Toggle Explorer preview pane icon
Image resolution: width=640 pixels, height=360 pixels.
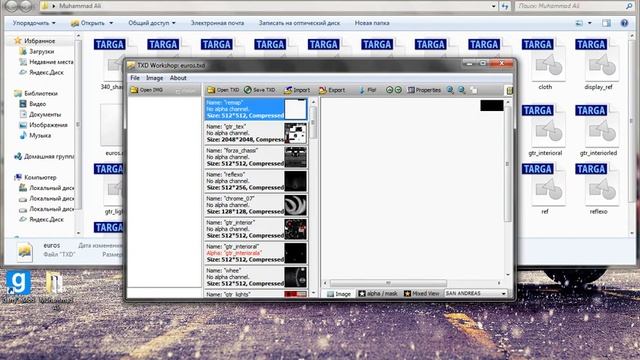(606, 23)
